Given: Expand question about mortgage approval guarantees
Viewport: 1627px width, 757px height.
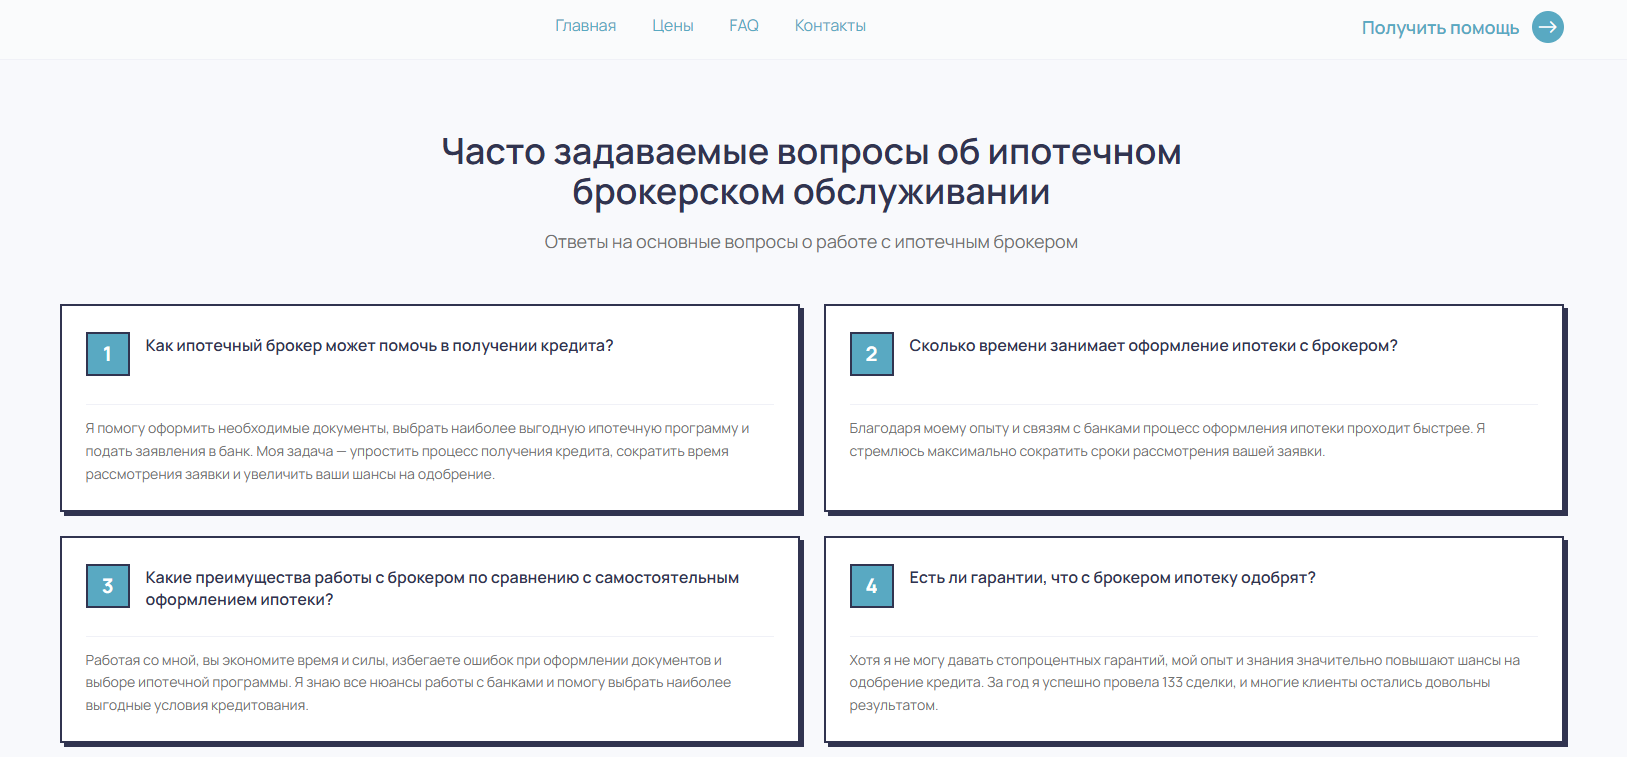Looking at the screenshot, I should point(1111,578).
